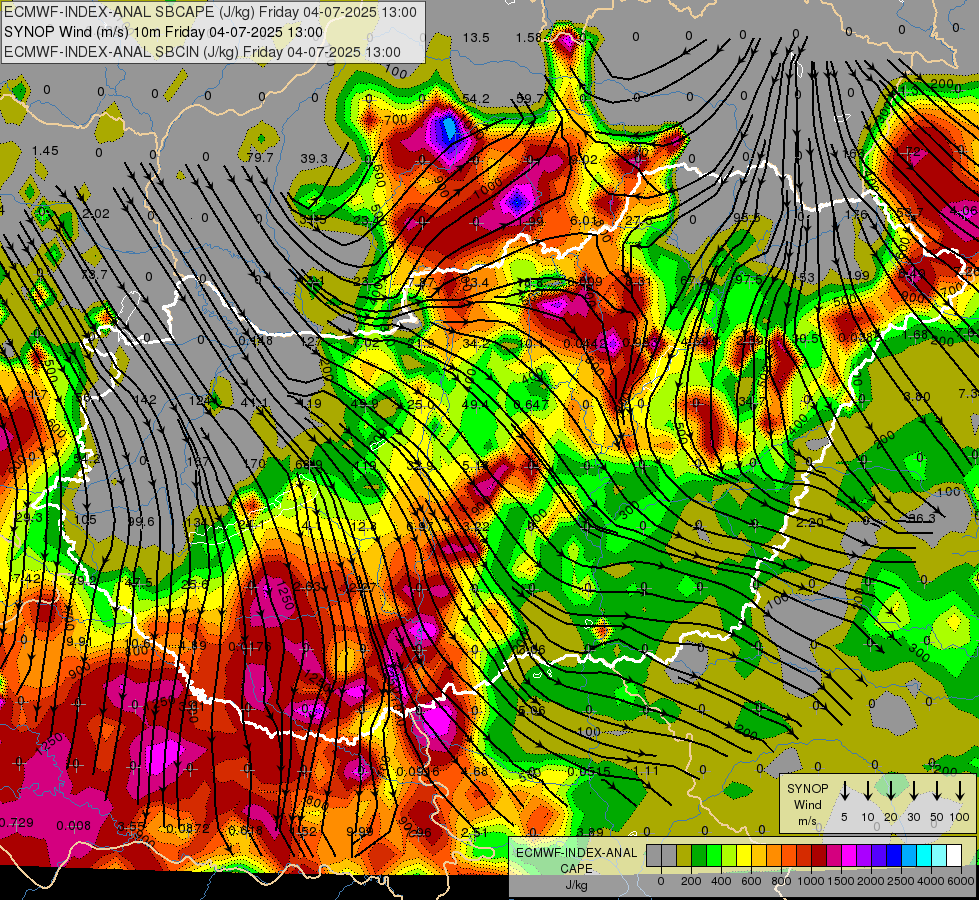This screenshot has width=979, height=900.
Task: Select the dark green CAPE scale swatch
Action: click(x=699, y=856)
